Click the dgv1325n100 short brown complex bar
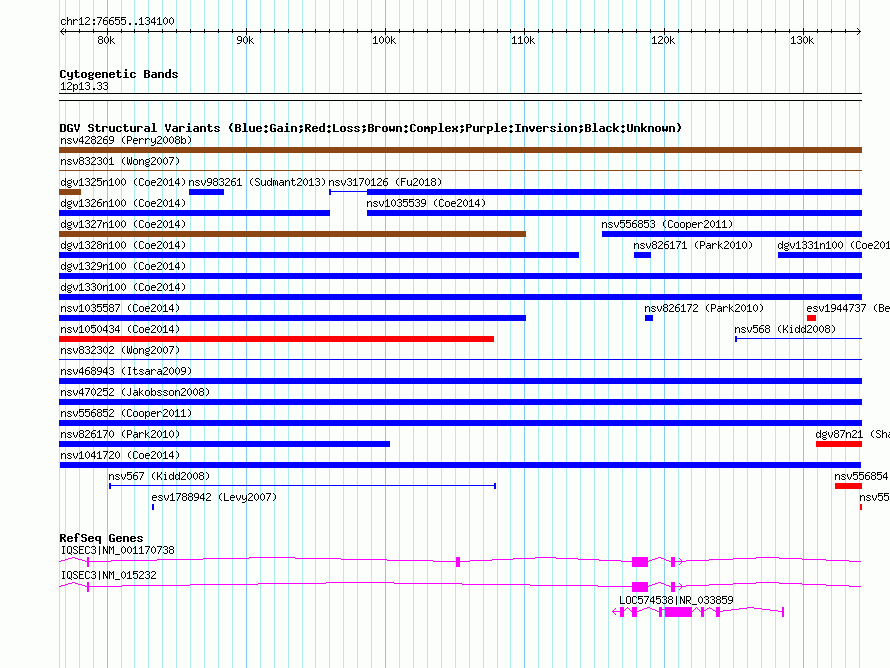 pos(70,192)
